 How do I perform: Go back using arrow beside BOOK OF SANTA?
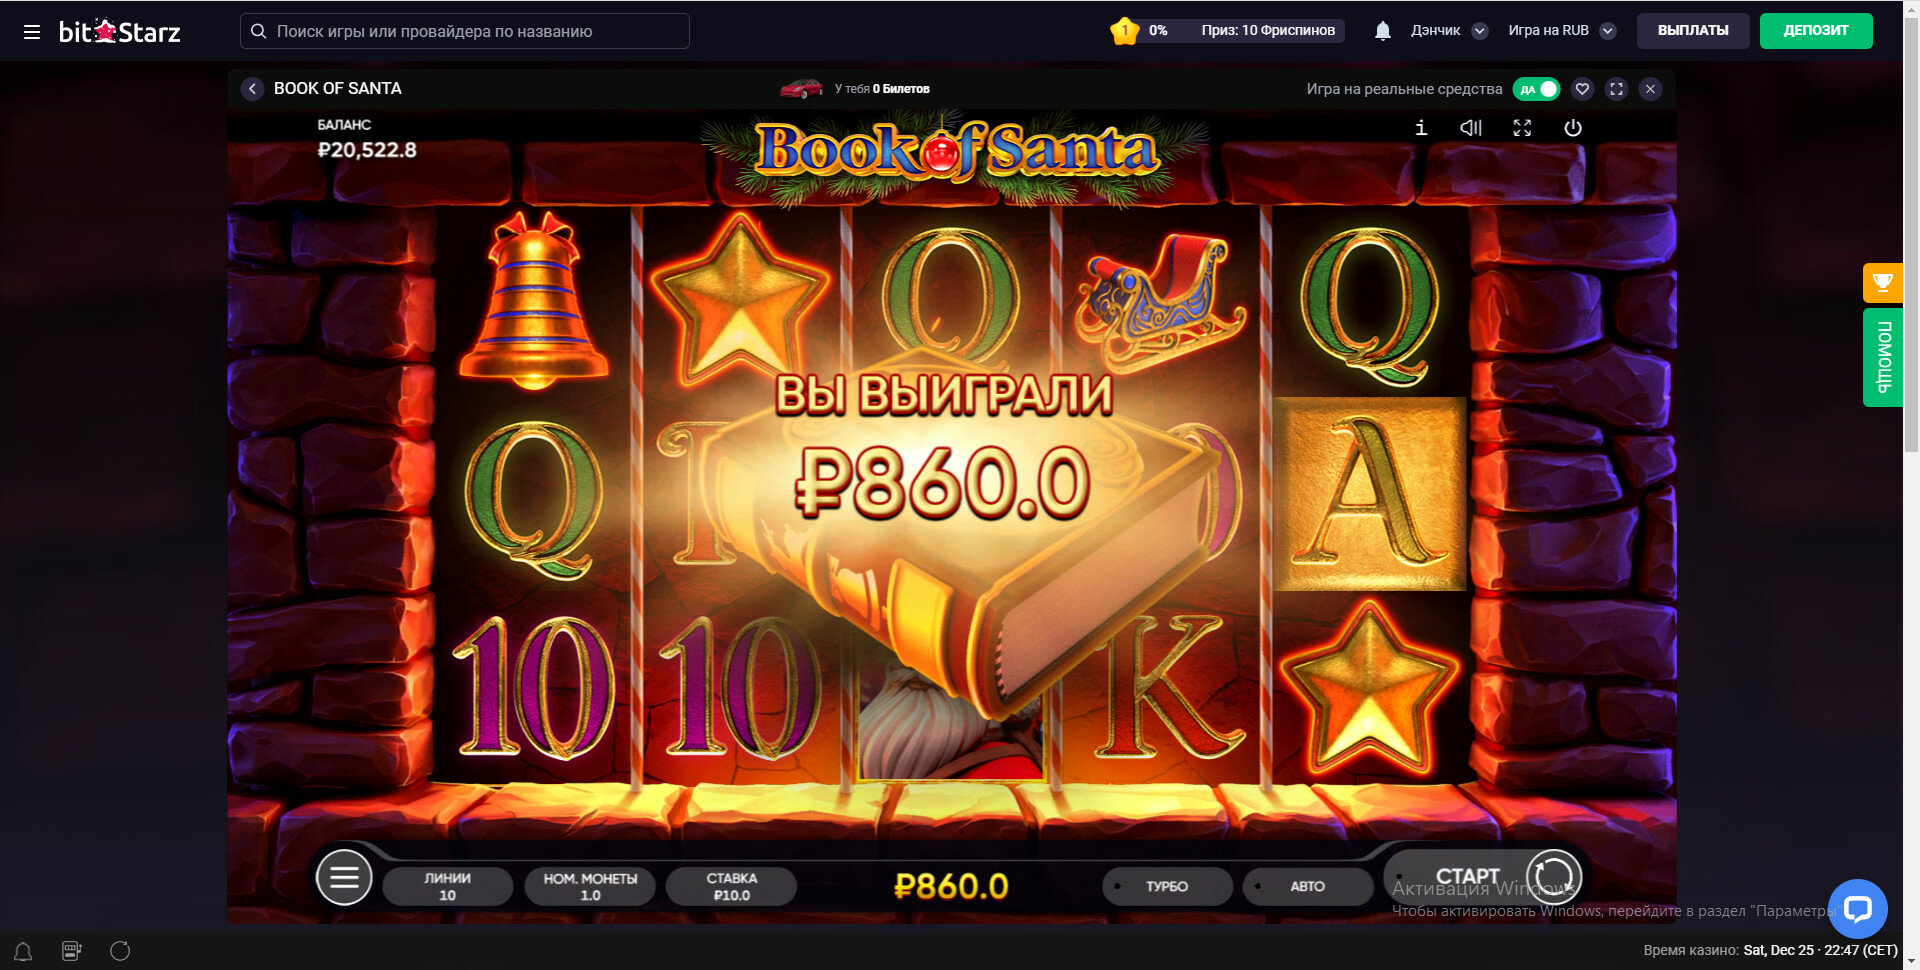252,89
